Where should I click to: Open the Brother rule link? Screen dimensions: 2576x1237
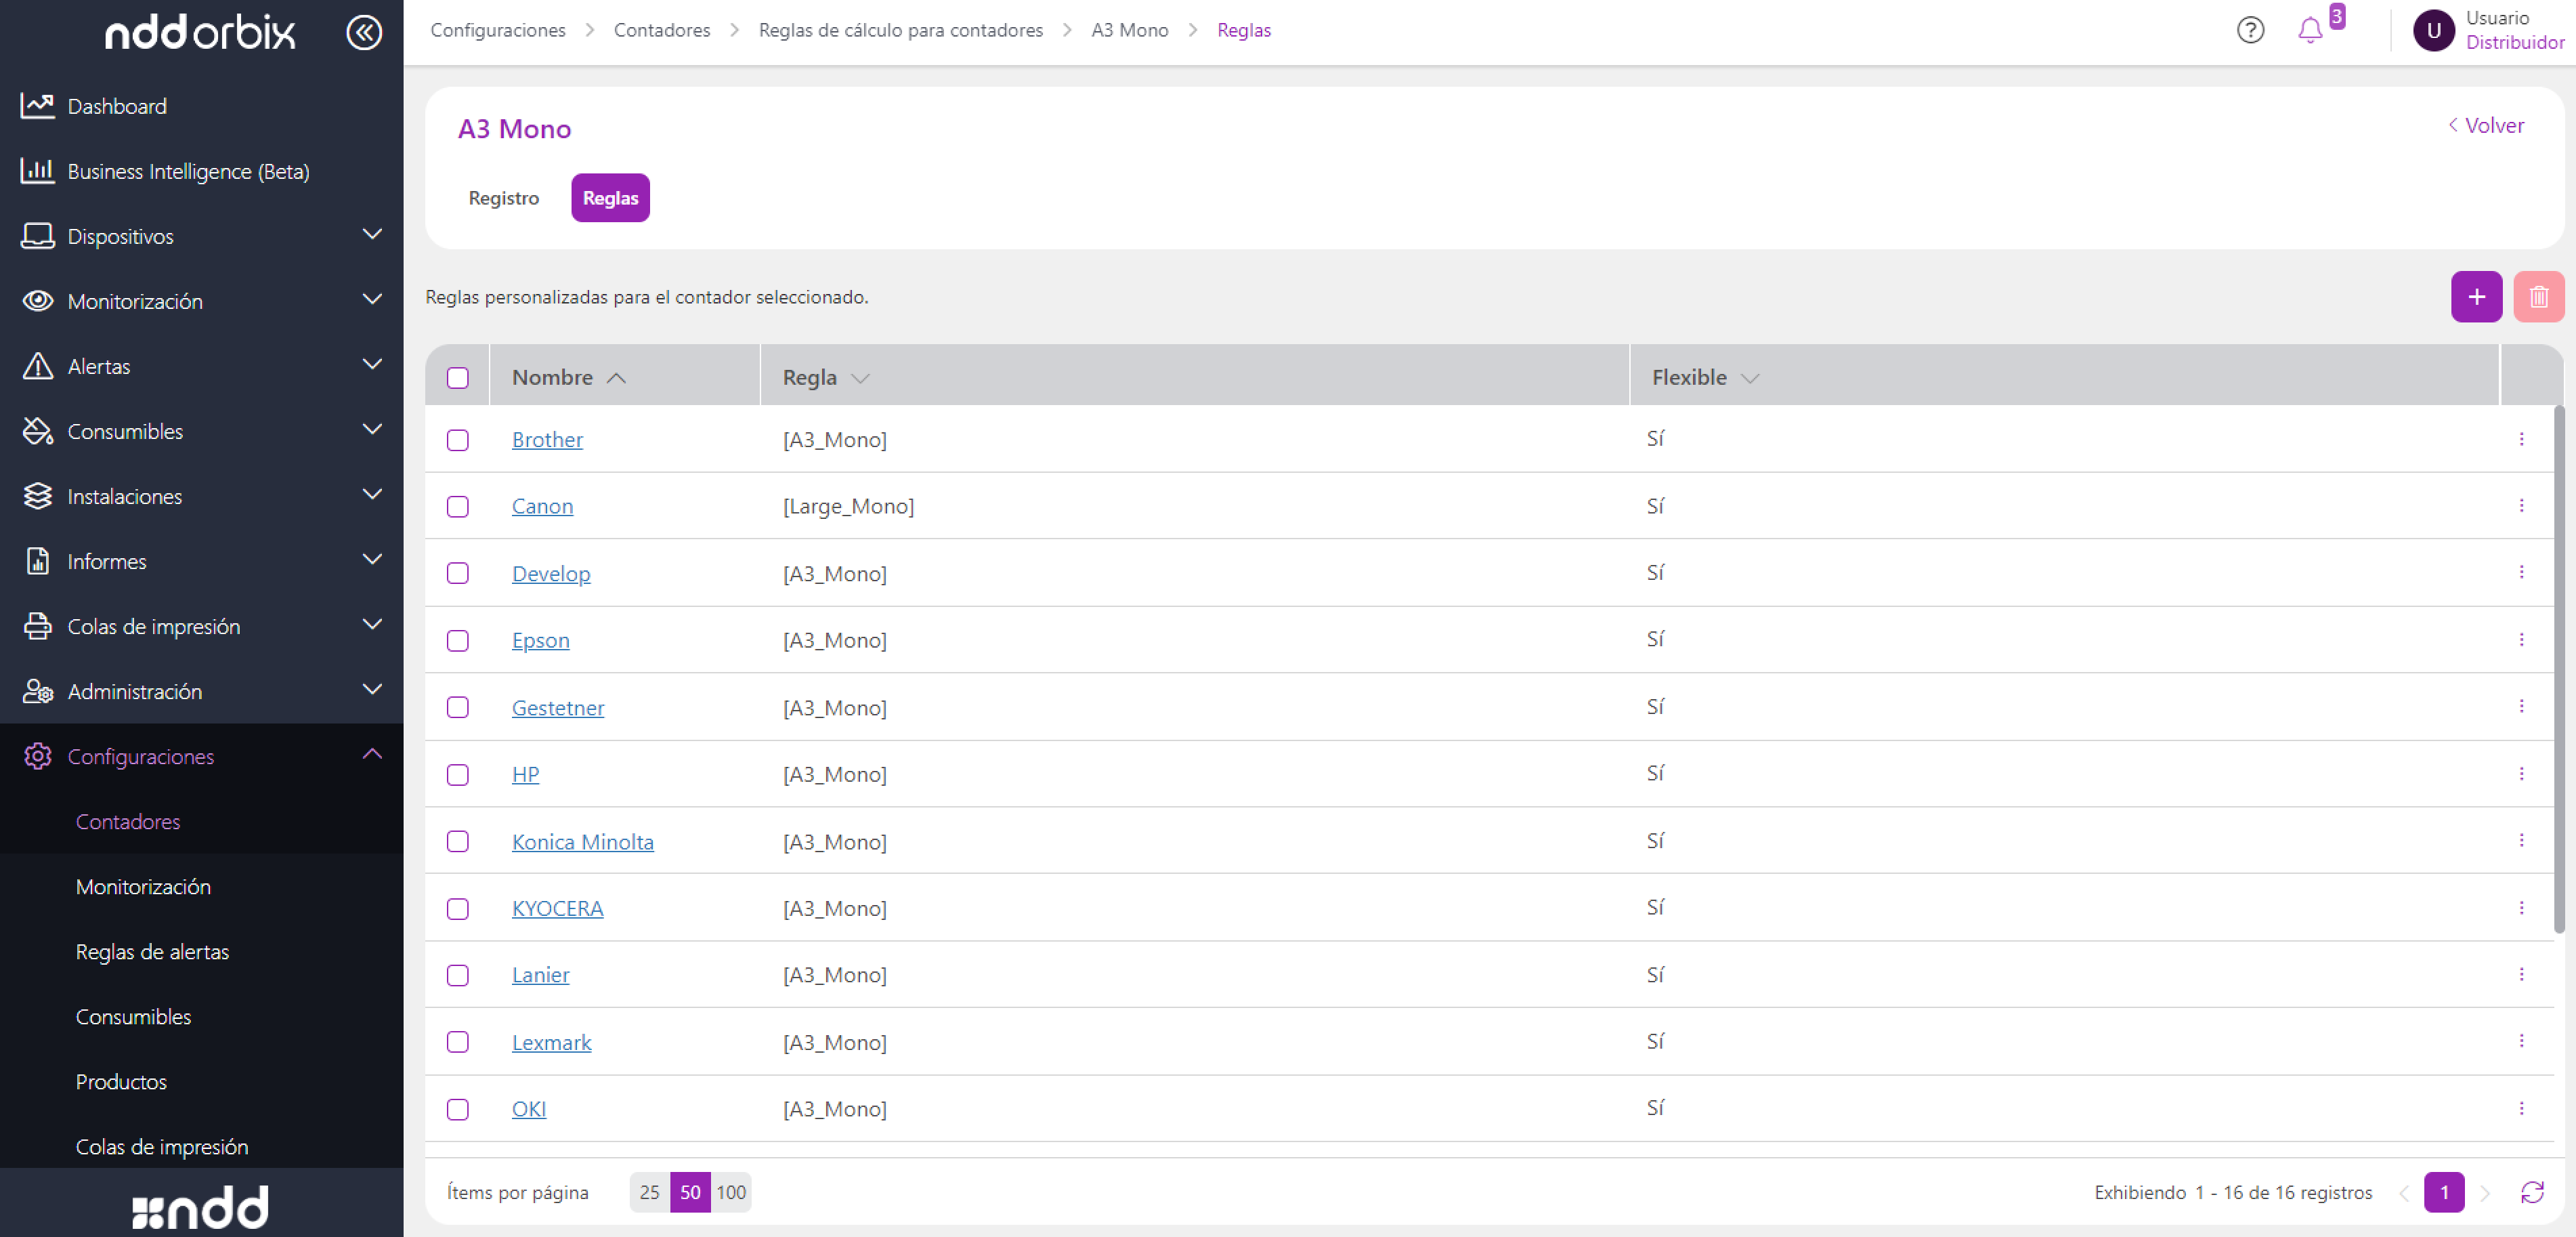tap(547, 439)
